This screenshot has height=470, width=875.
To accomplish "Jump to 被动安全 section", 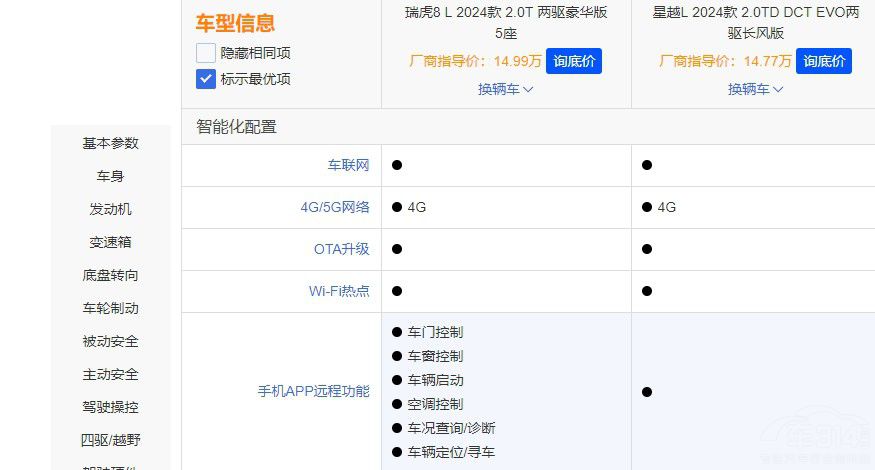I will pos(110,341).
